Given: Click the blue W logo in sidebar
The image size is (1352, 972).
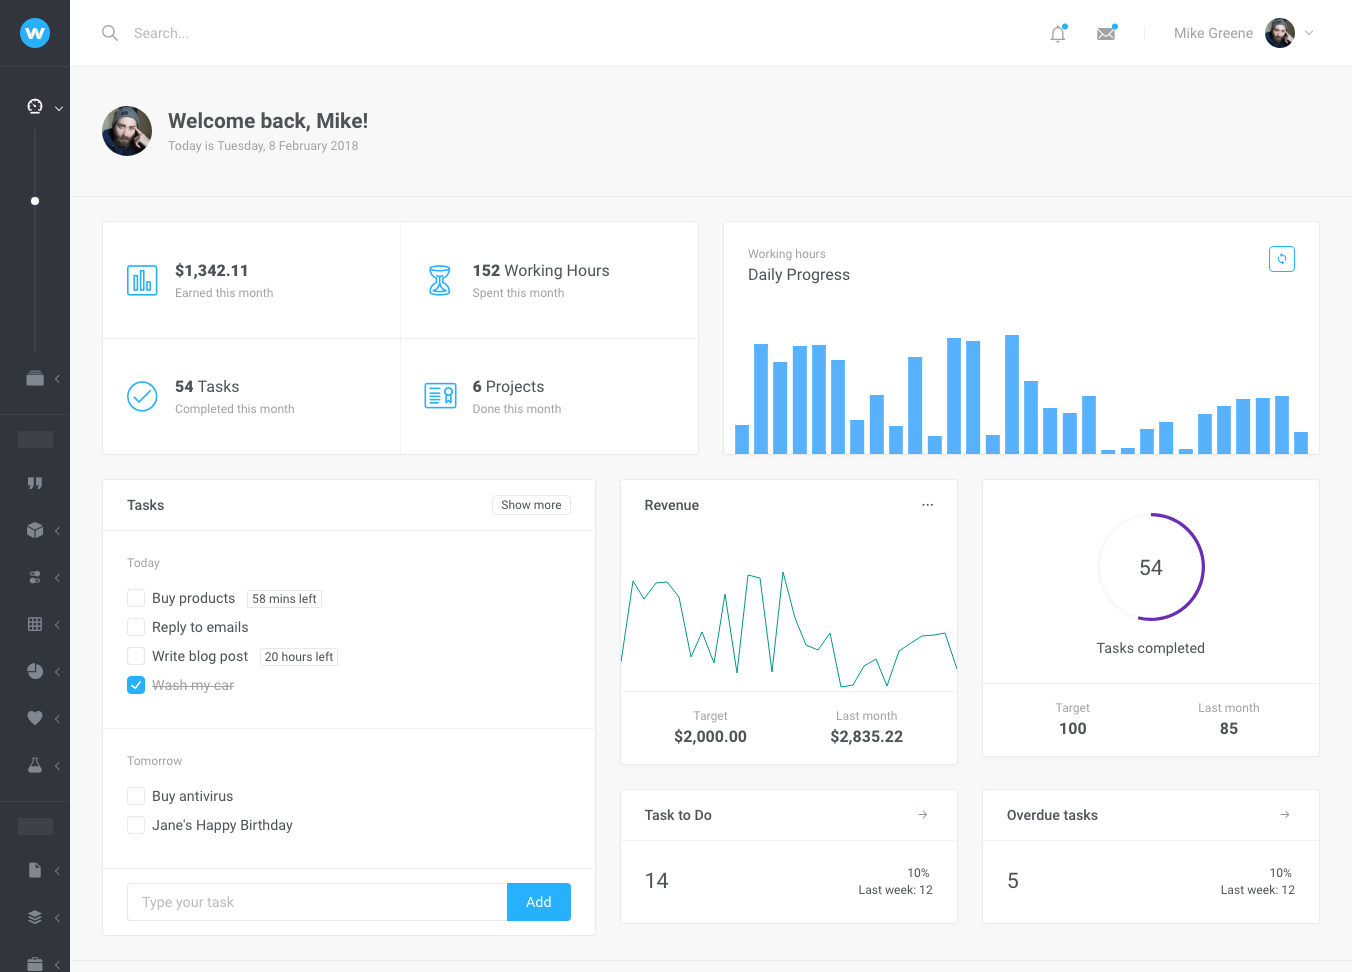Looking at the screenshot, I should click(35, 33).
